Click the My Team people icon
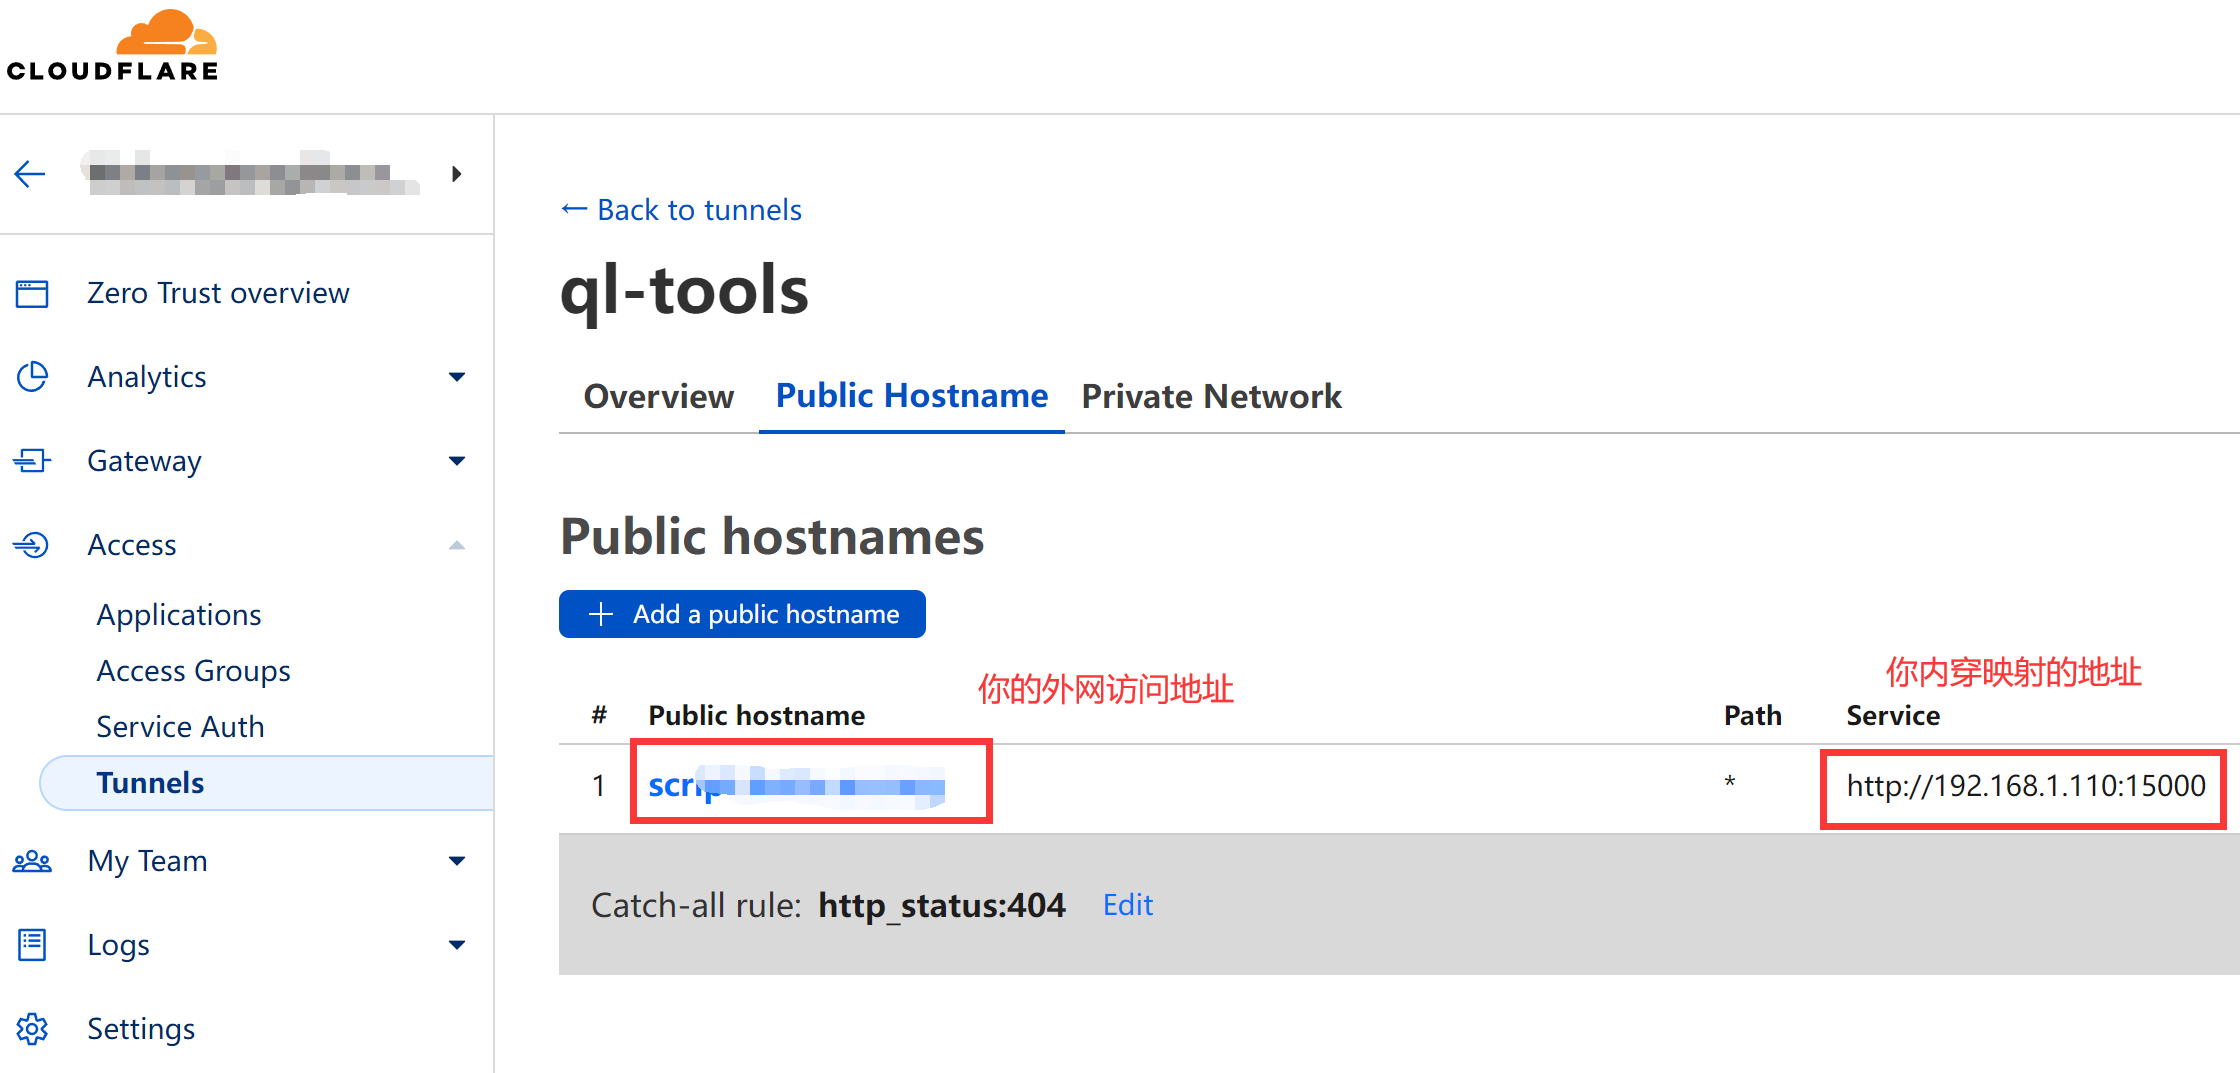2240x1073 pixels. click(32, 861)
